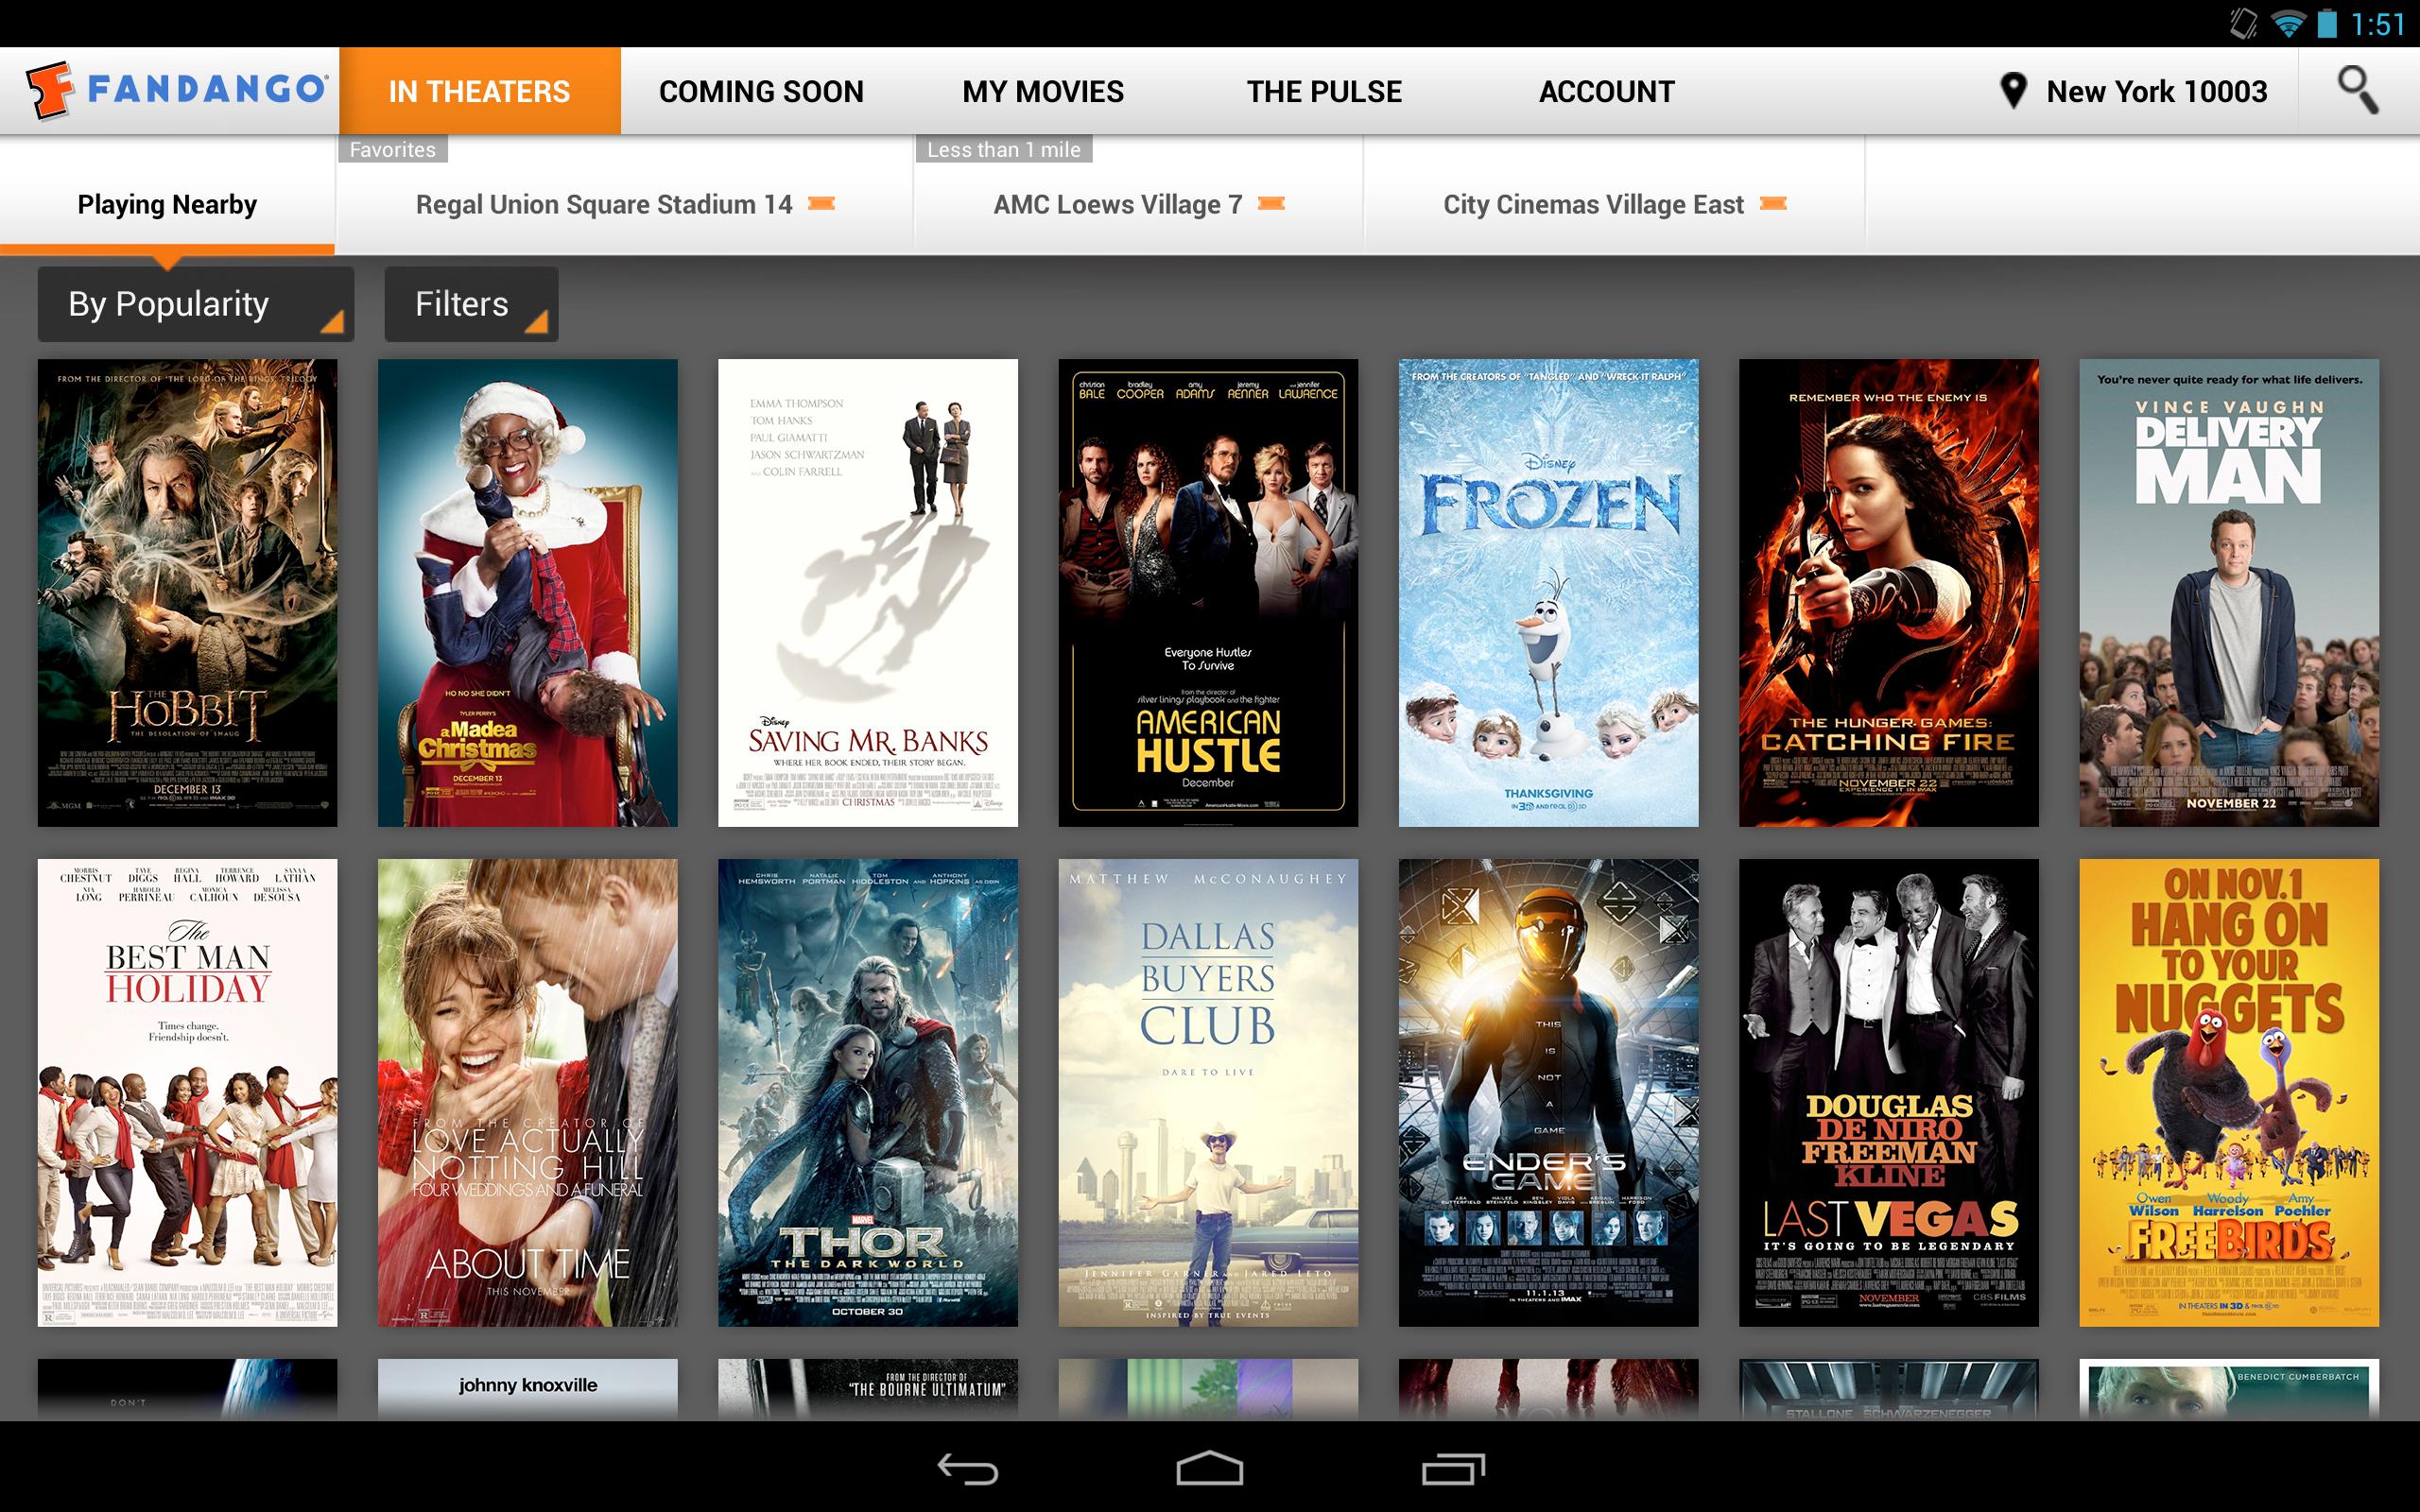2420x1512 pixels.
Task: Open Delivery Man poster
Action: [x=2229, y=593]
